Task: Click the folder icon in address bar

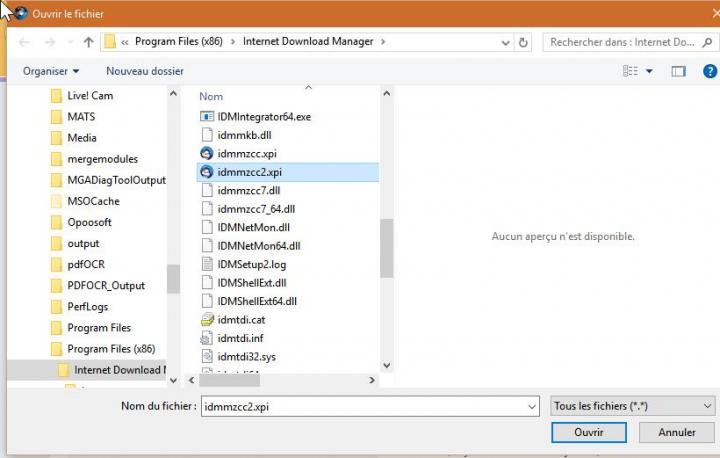Action: (110, 42)
